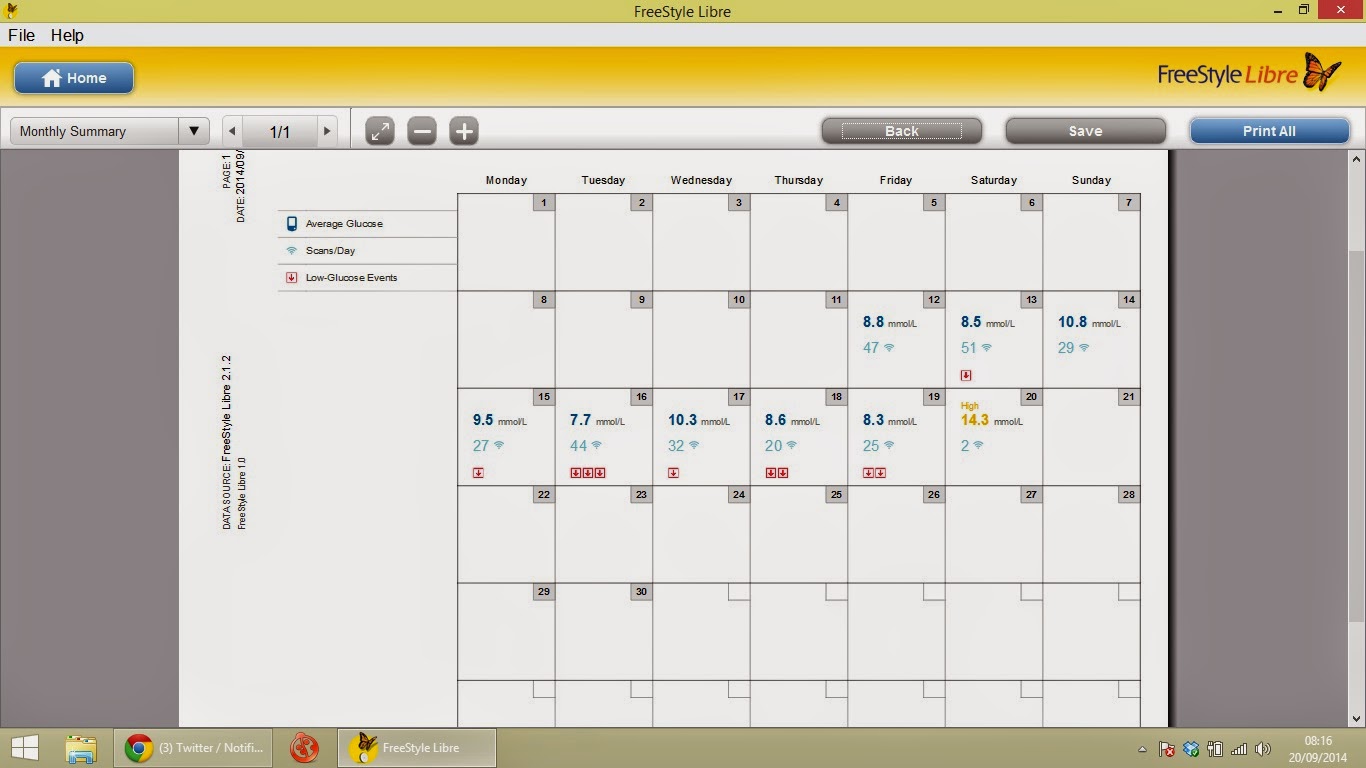Viewport: 1366px width, 768px height.
Task: Select the 8.5 mmol/L average on the 13th
Action: click(987, 323)
